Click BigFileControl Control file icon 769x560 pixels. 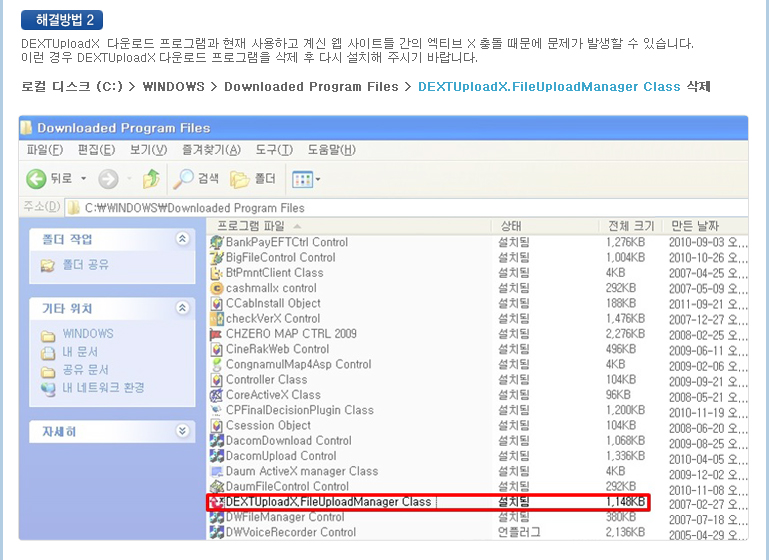[x=216, y=257]
